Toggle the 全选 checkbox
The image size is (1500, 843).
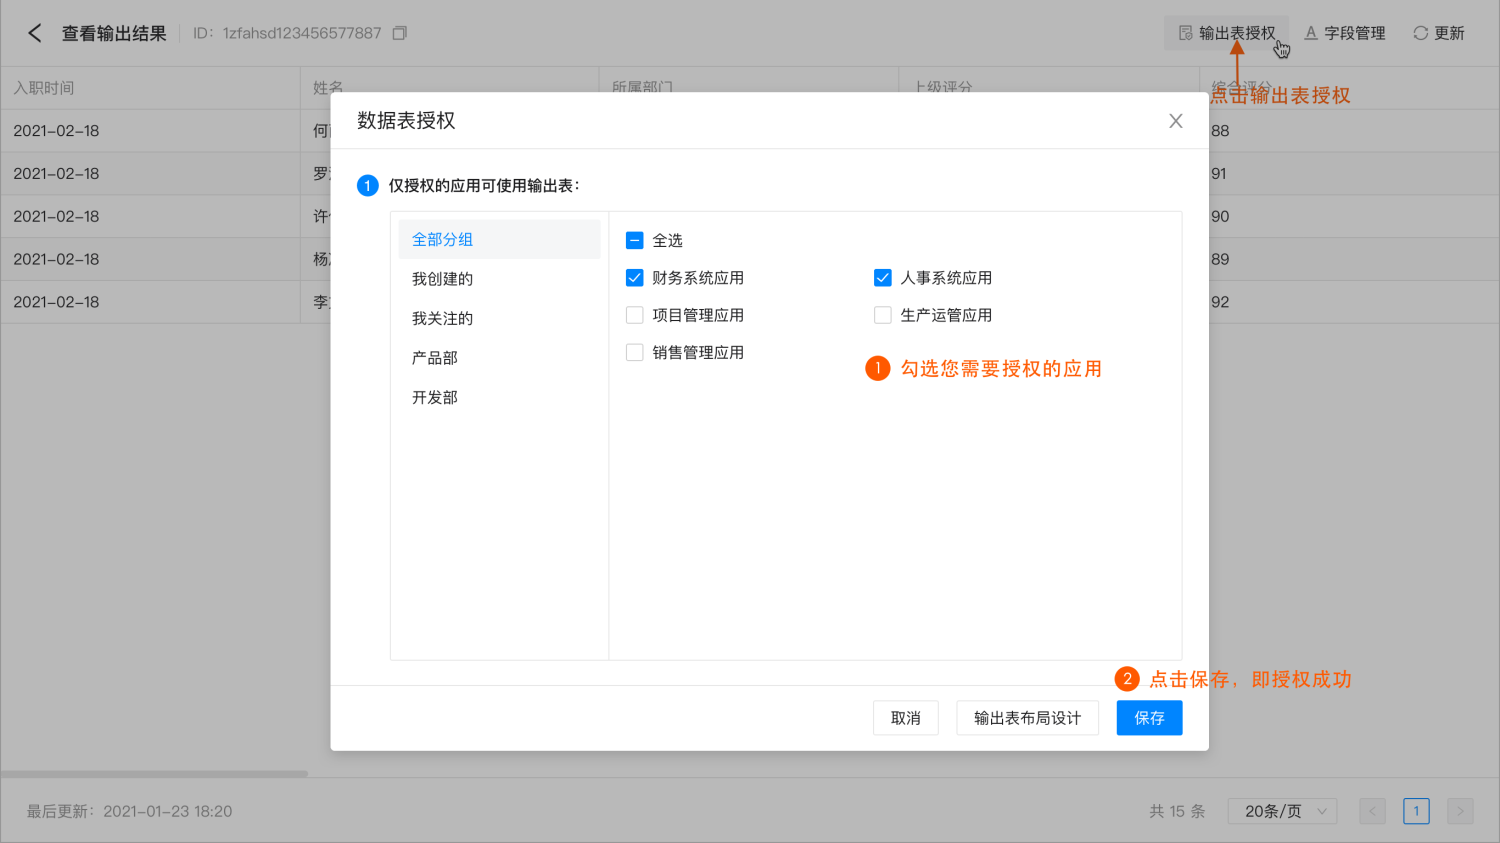634,240
